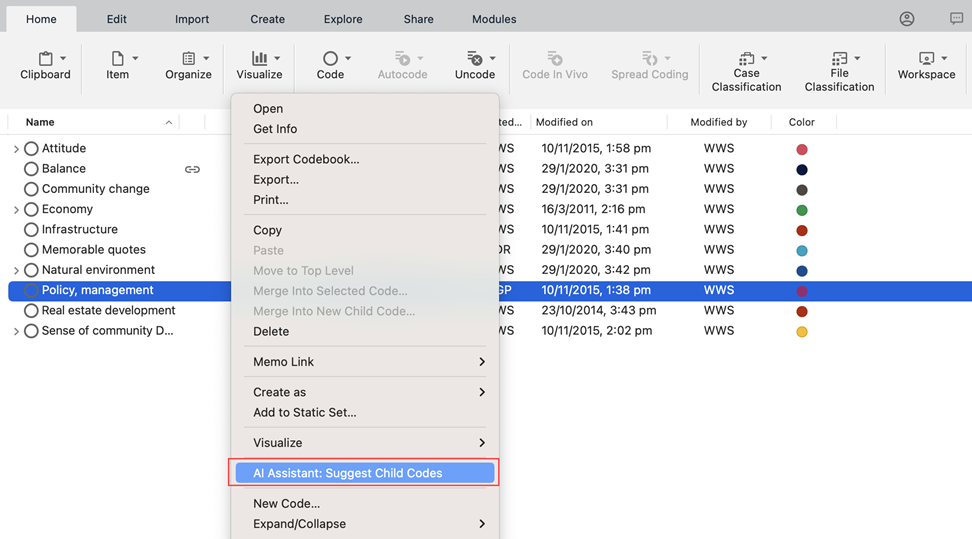Click the code circle icon for Real estate development
The height and width of the screenshot is (539, 972).
click(x=31, y=311)
